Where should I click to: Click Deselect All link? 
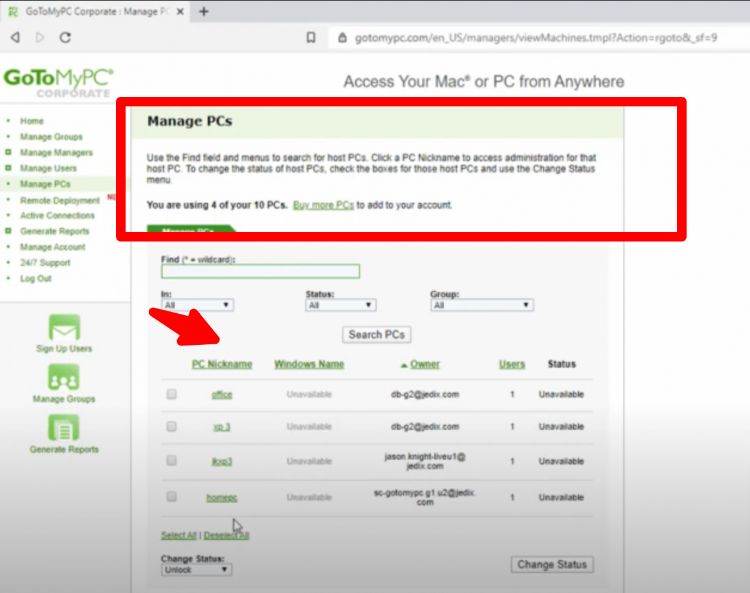[x=227, y=535]
